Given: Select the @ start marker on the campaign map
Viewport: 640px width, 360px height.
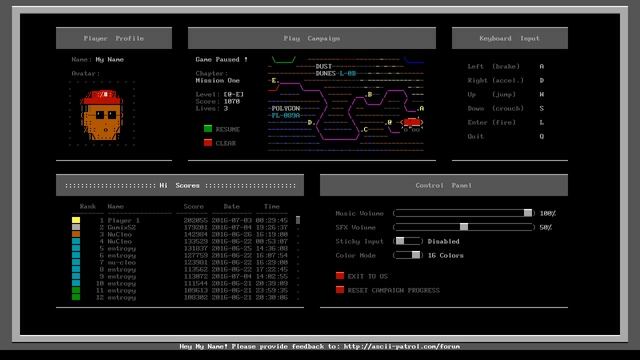Looking at the screenshot, I should (389, 122).
